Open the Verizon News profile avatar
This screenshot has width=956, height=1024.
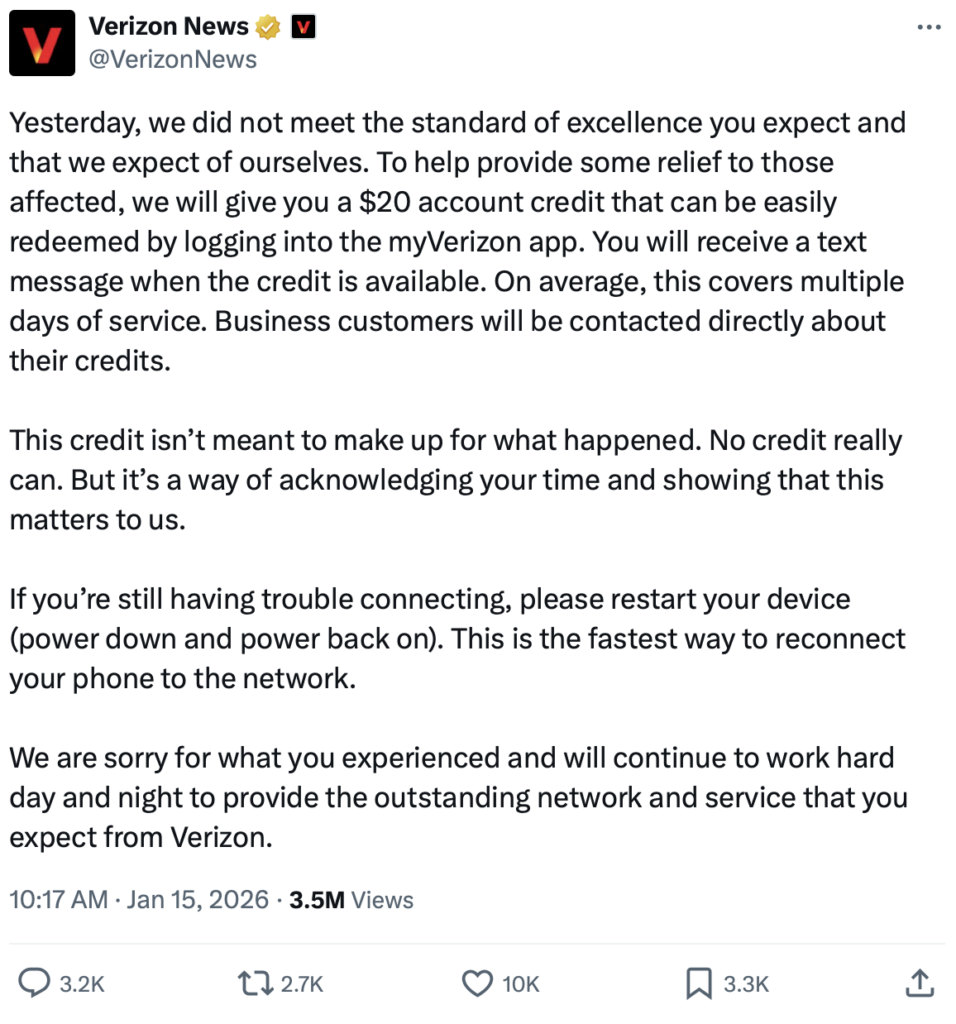(42, 43)
